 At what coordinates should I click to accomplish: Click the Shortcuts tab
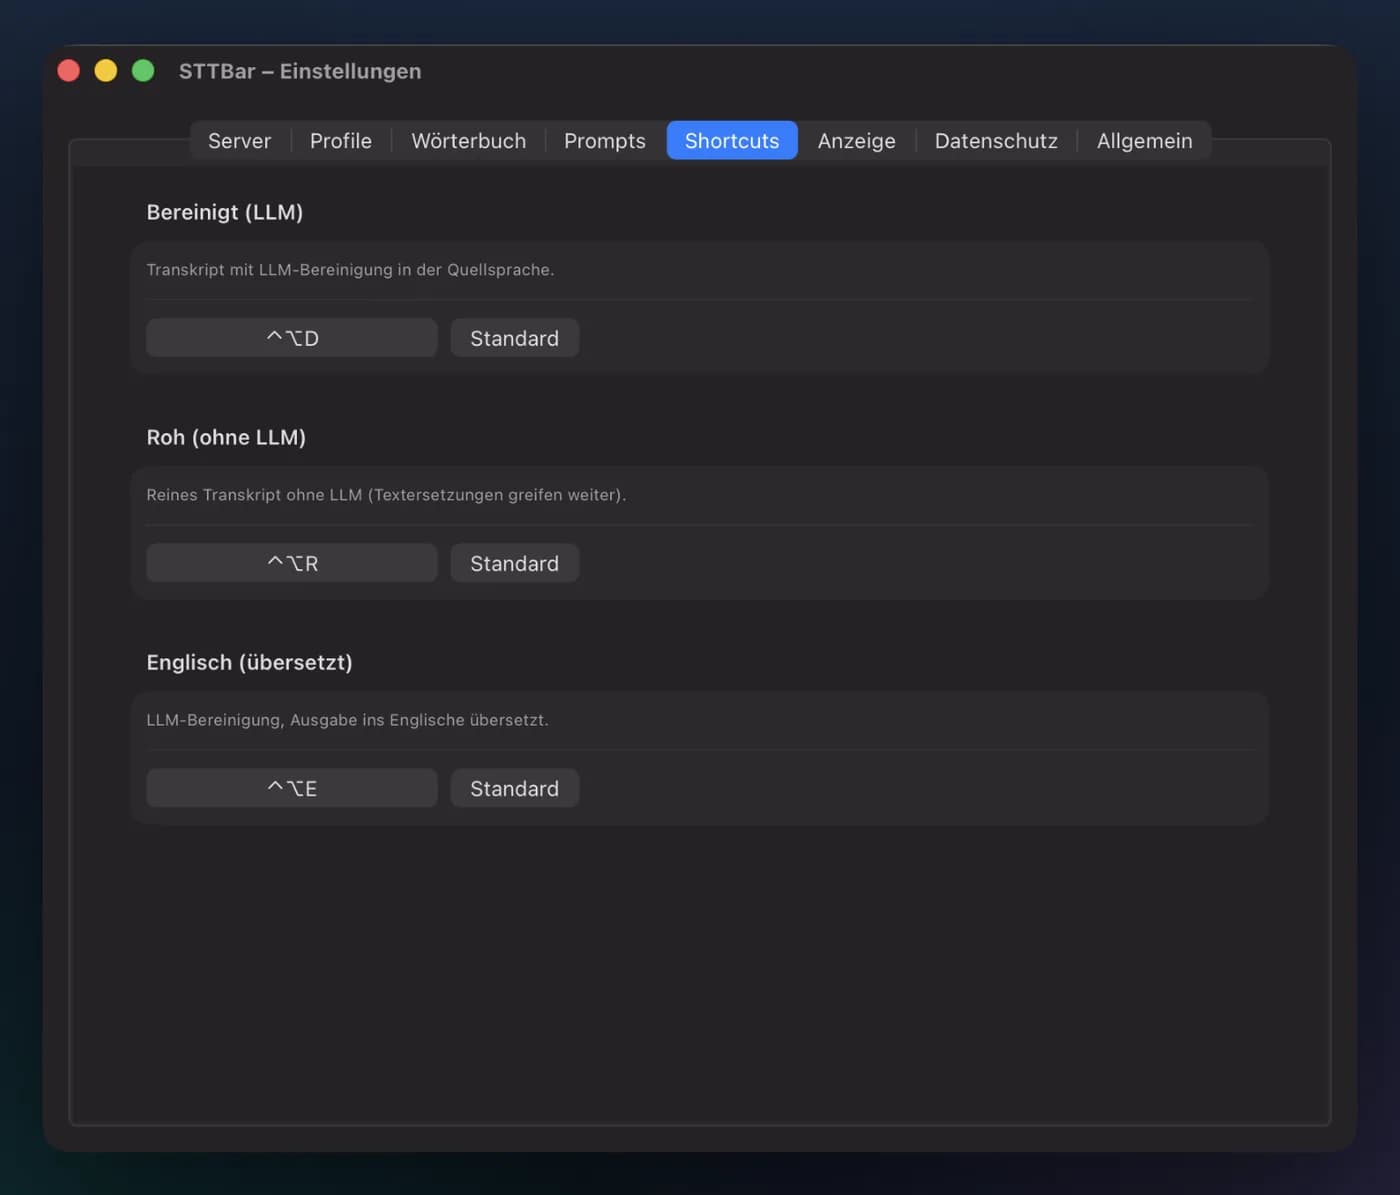[732, 141]
